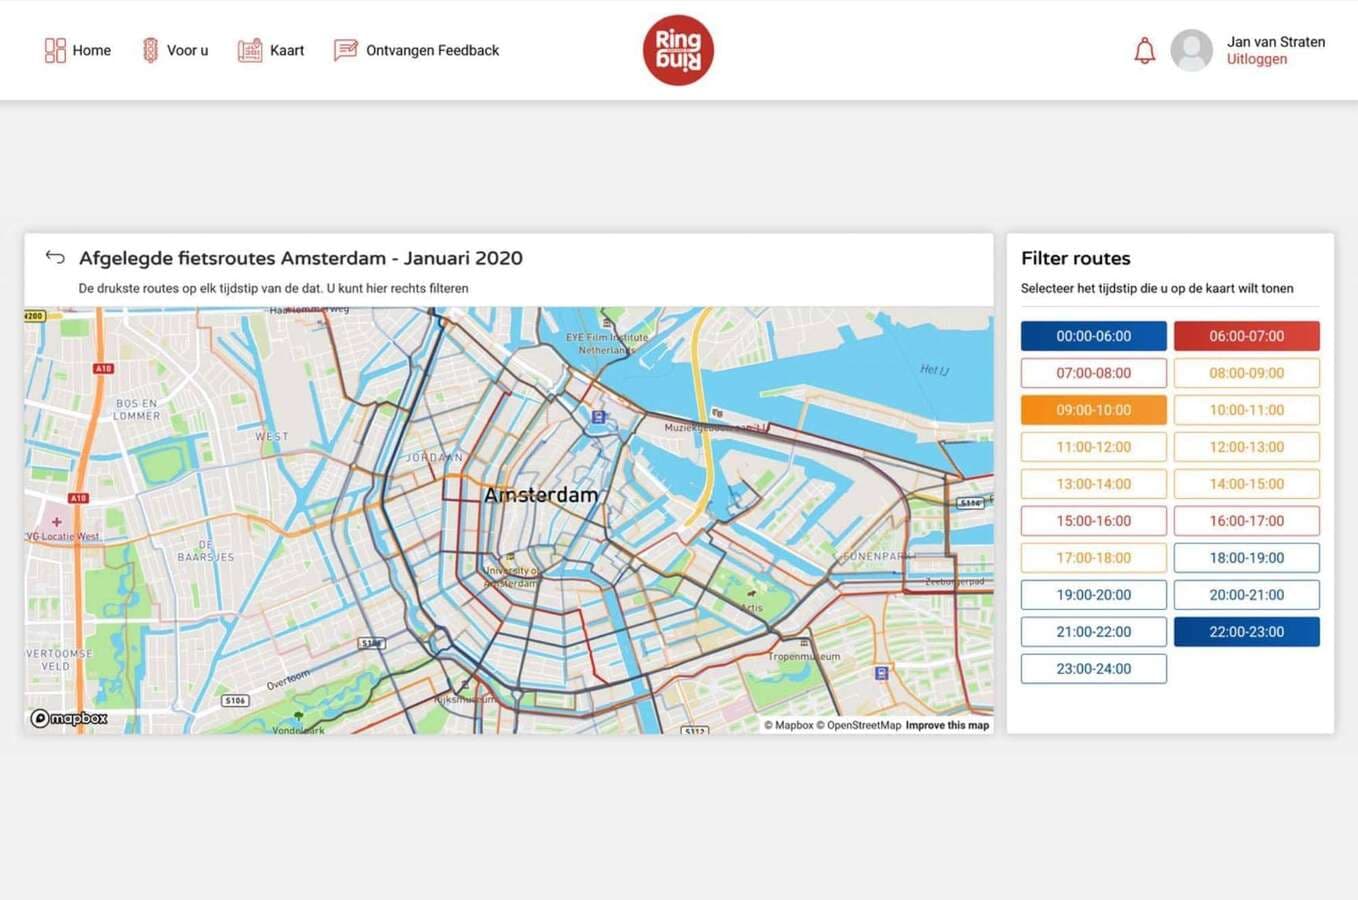Toggle the 06:00-07:00 time filter
Image resolution: width=1358 pixels, height=900 pixels.
tap(1246, 336)
